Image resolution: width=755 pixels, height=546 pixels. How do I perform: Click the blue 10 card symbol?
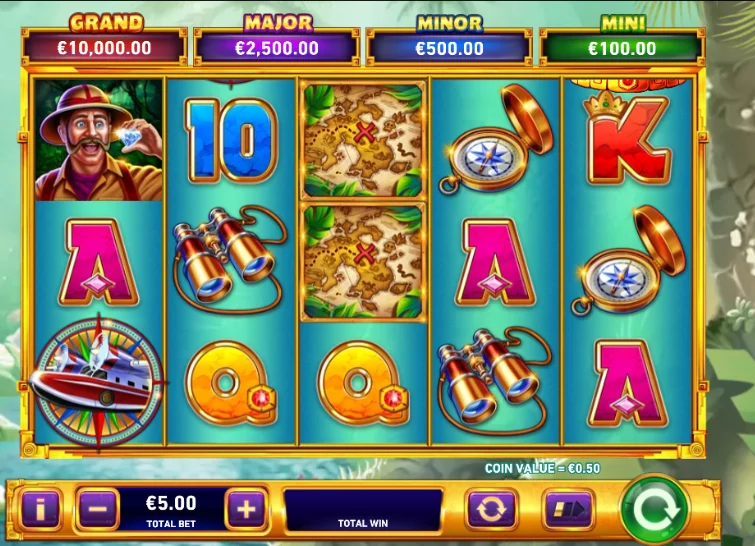232,141
